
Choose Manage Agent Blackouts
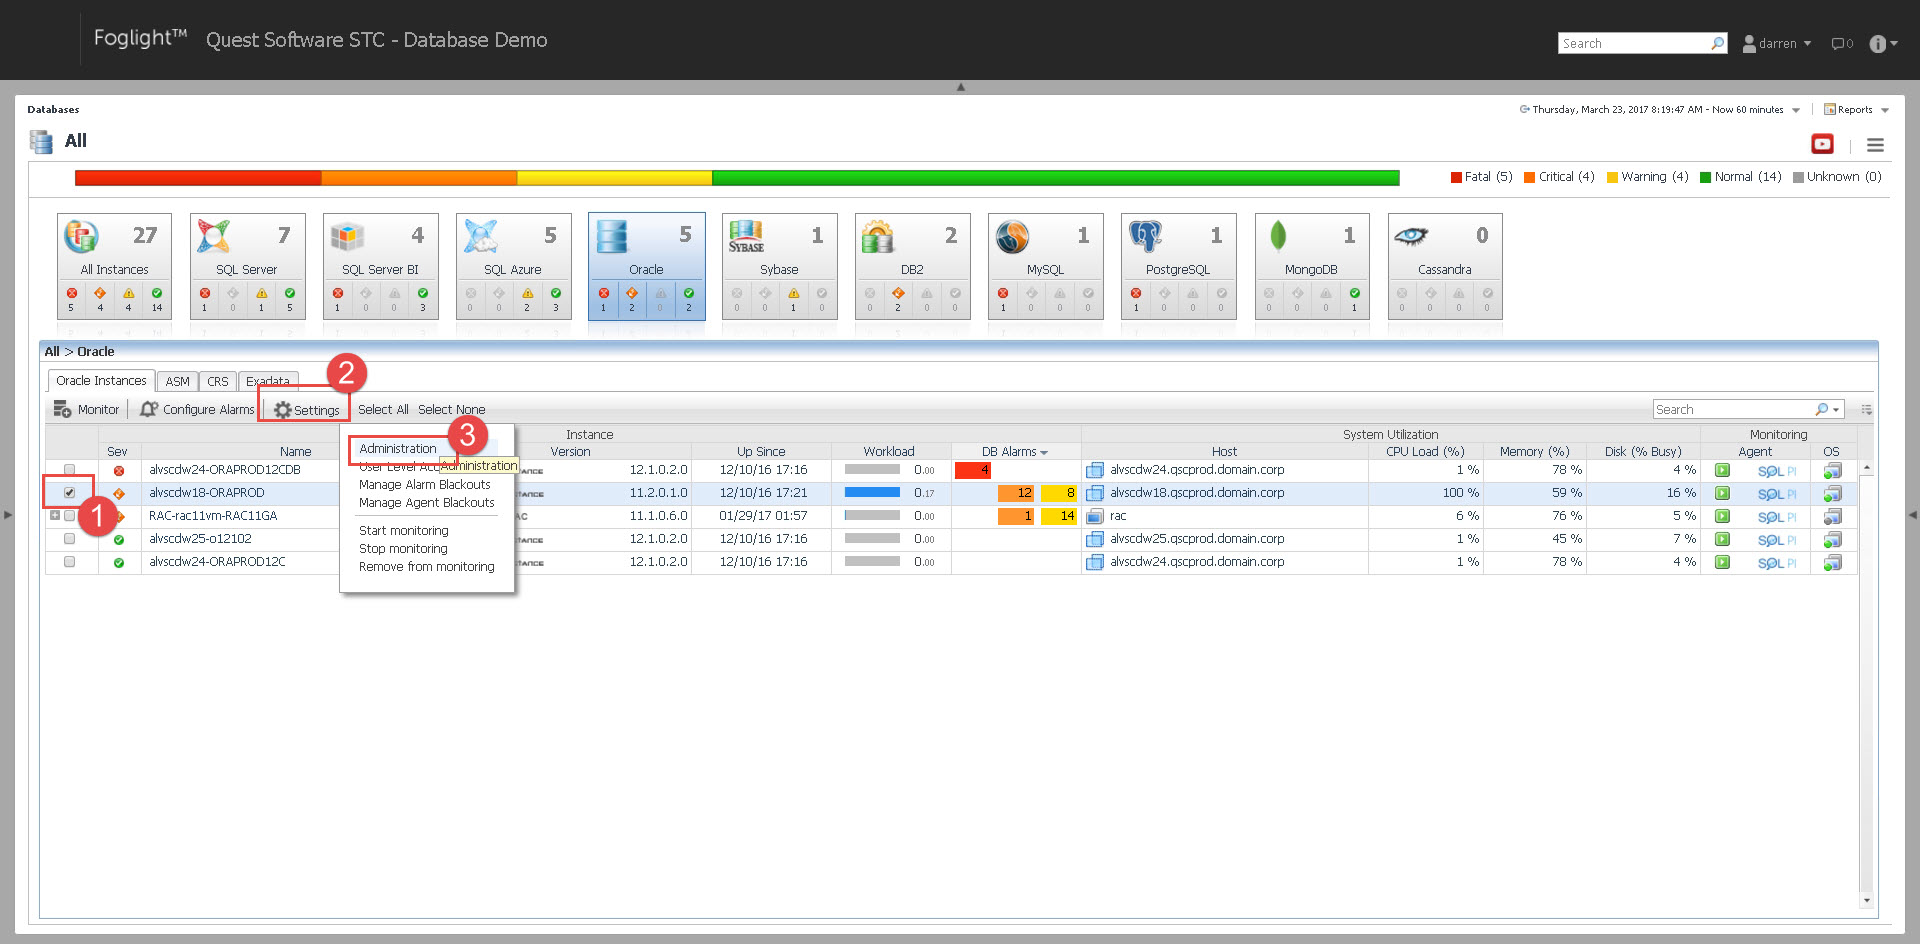(427, 503)
